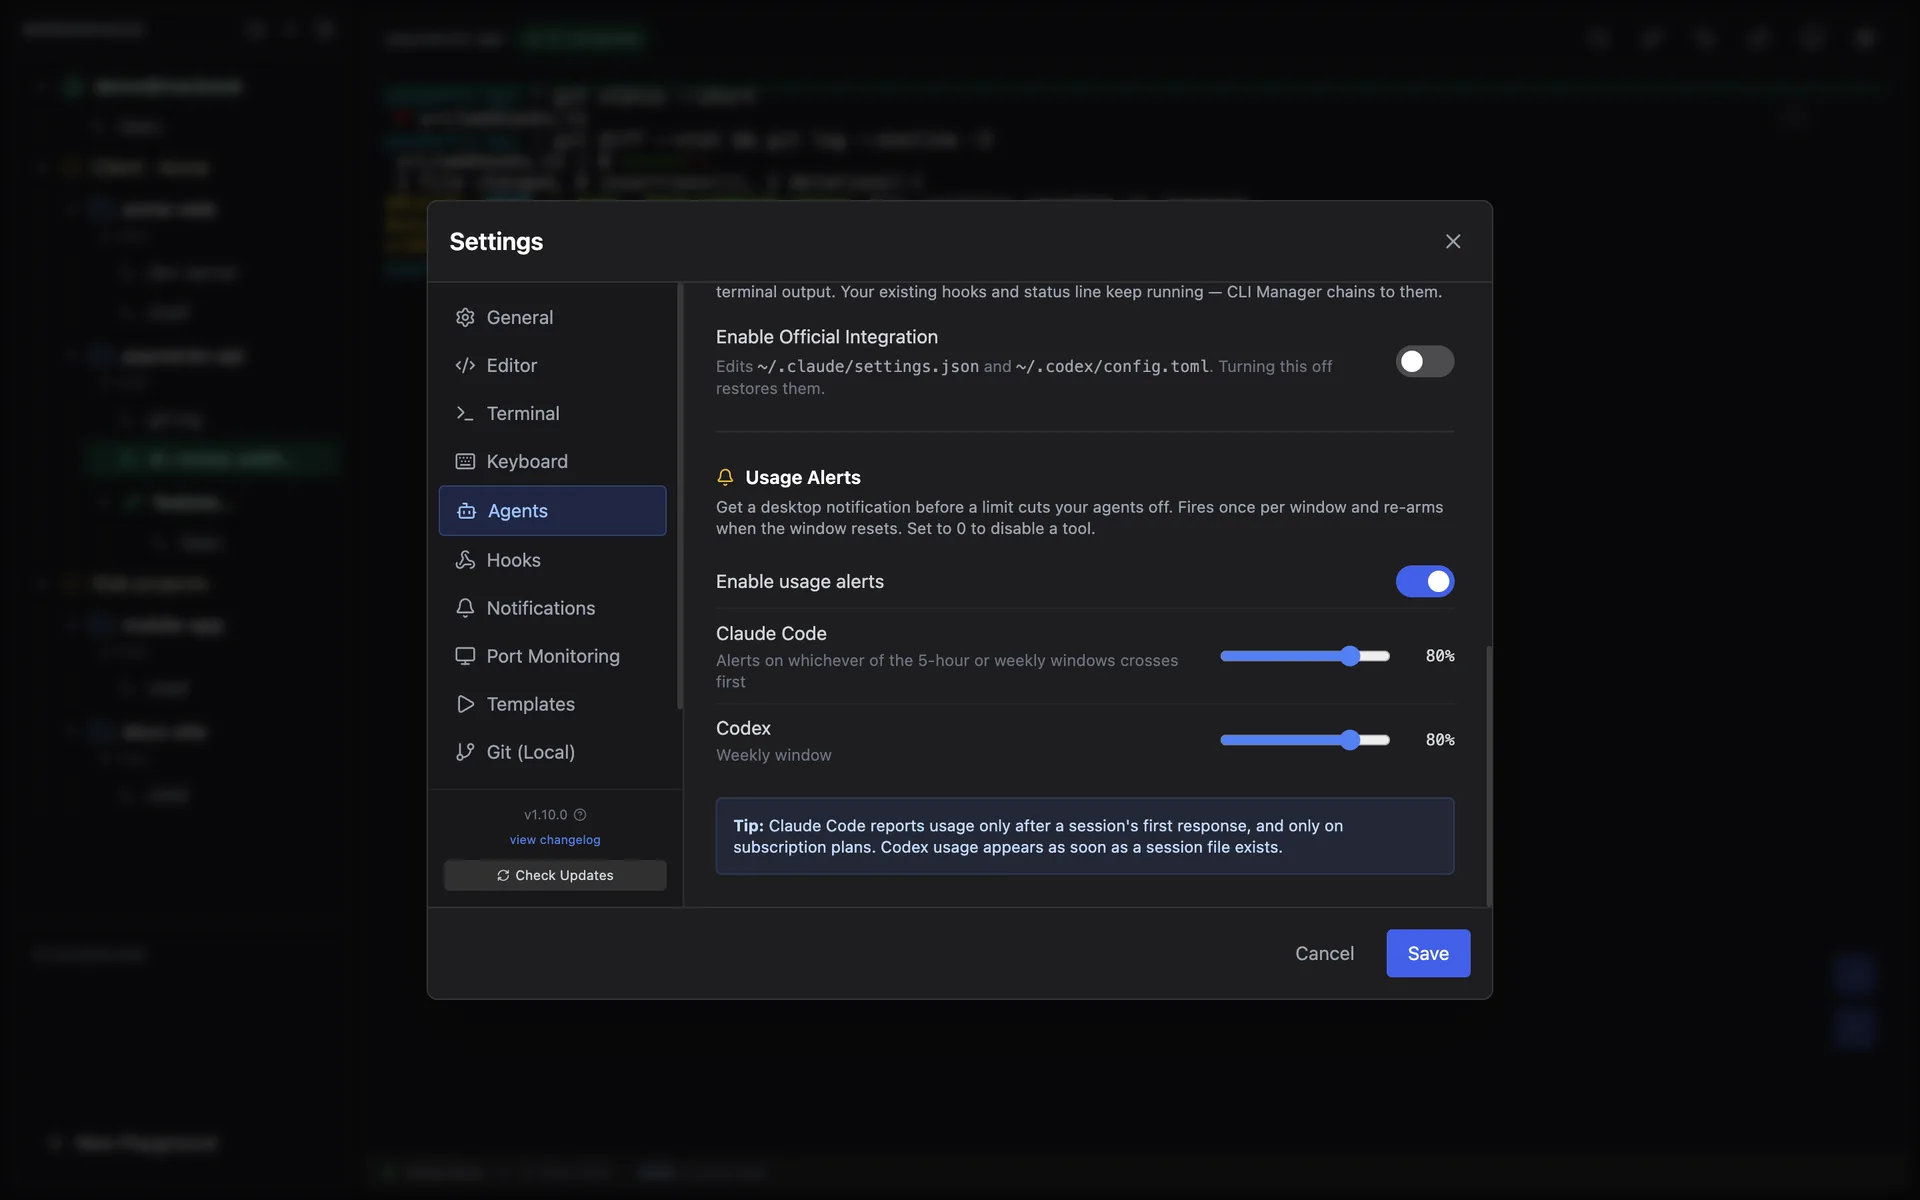The width and height of the screenshot is (1920, 1200).
Task: Click the Codex 80% value
Action: (1440, 740)
